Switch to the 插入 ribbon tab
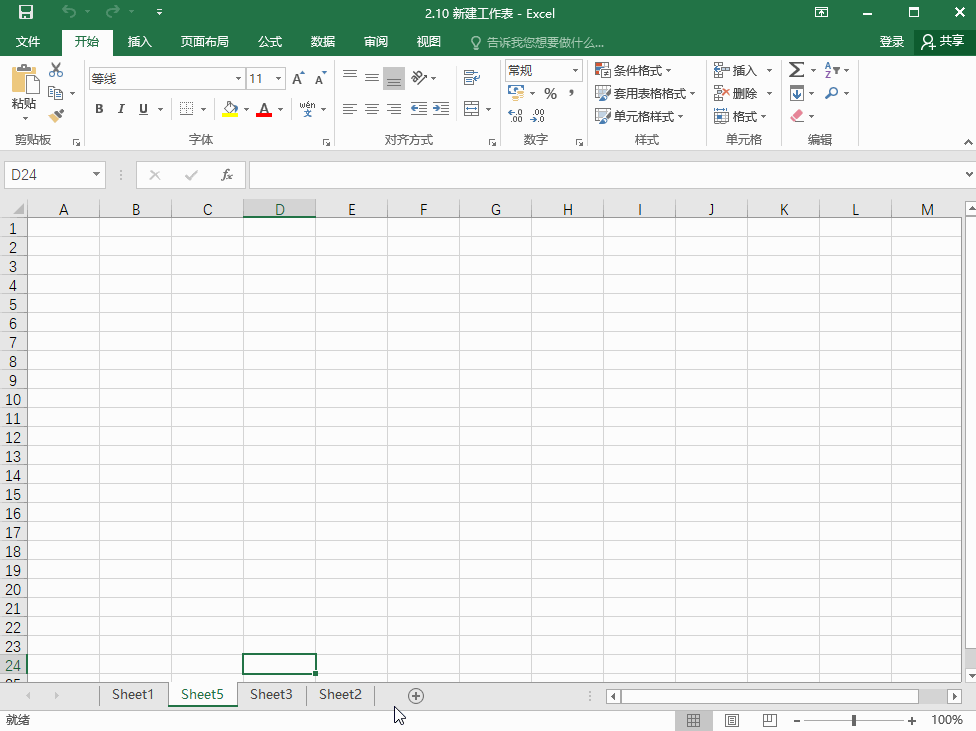Image resolution: width=976 pixels, height=731 pixels. (x=139, y=42)
